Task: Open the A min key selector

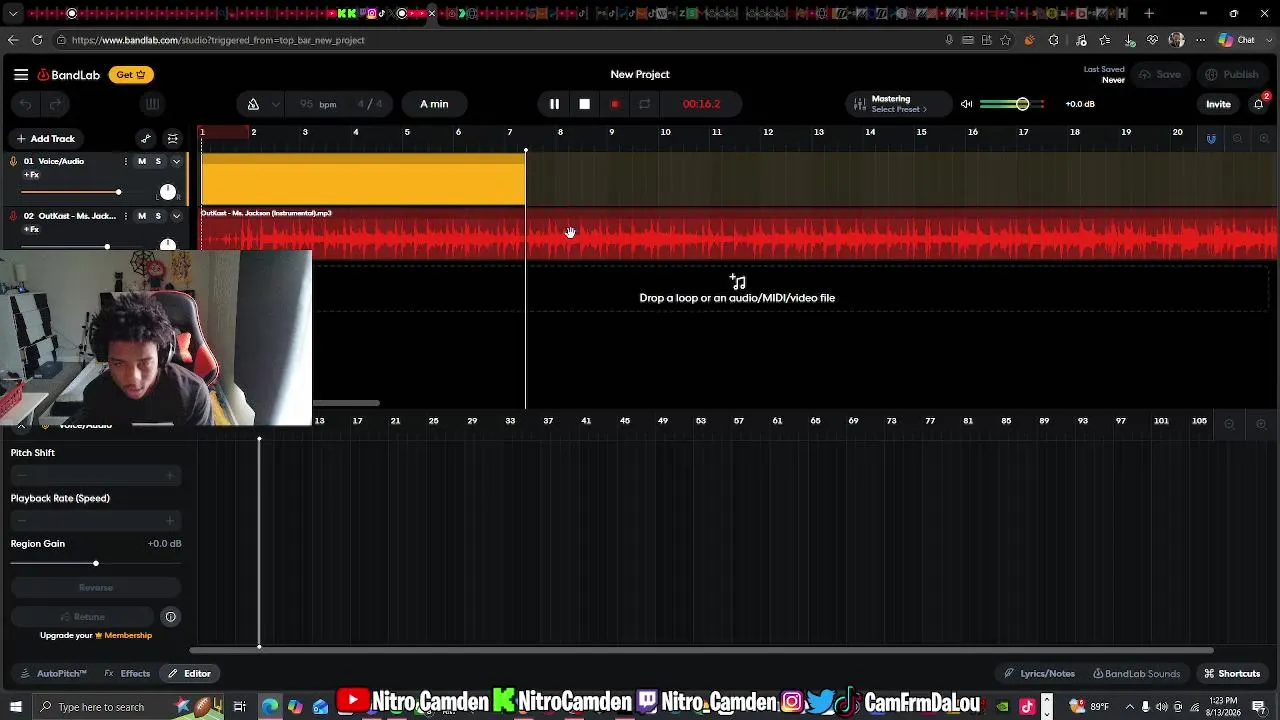Action: coord(434,104)
